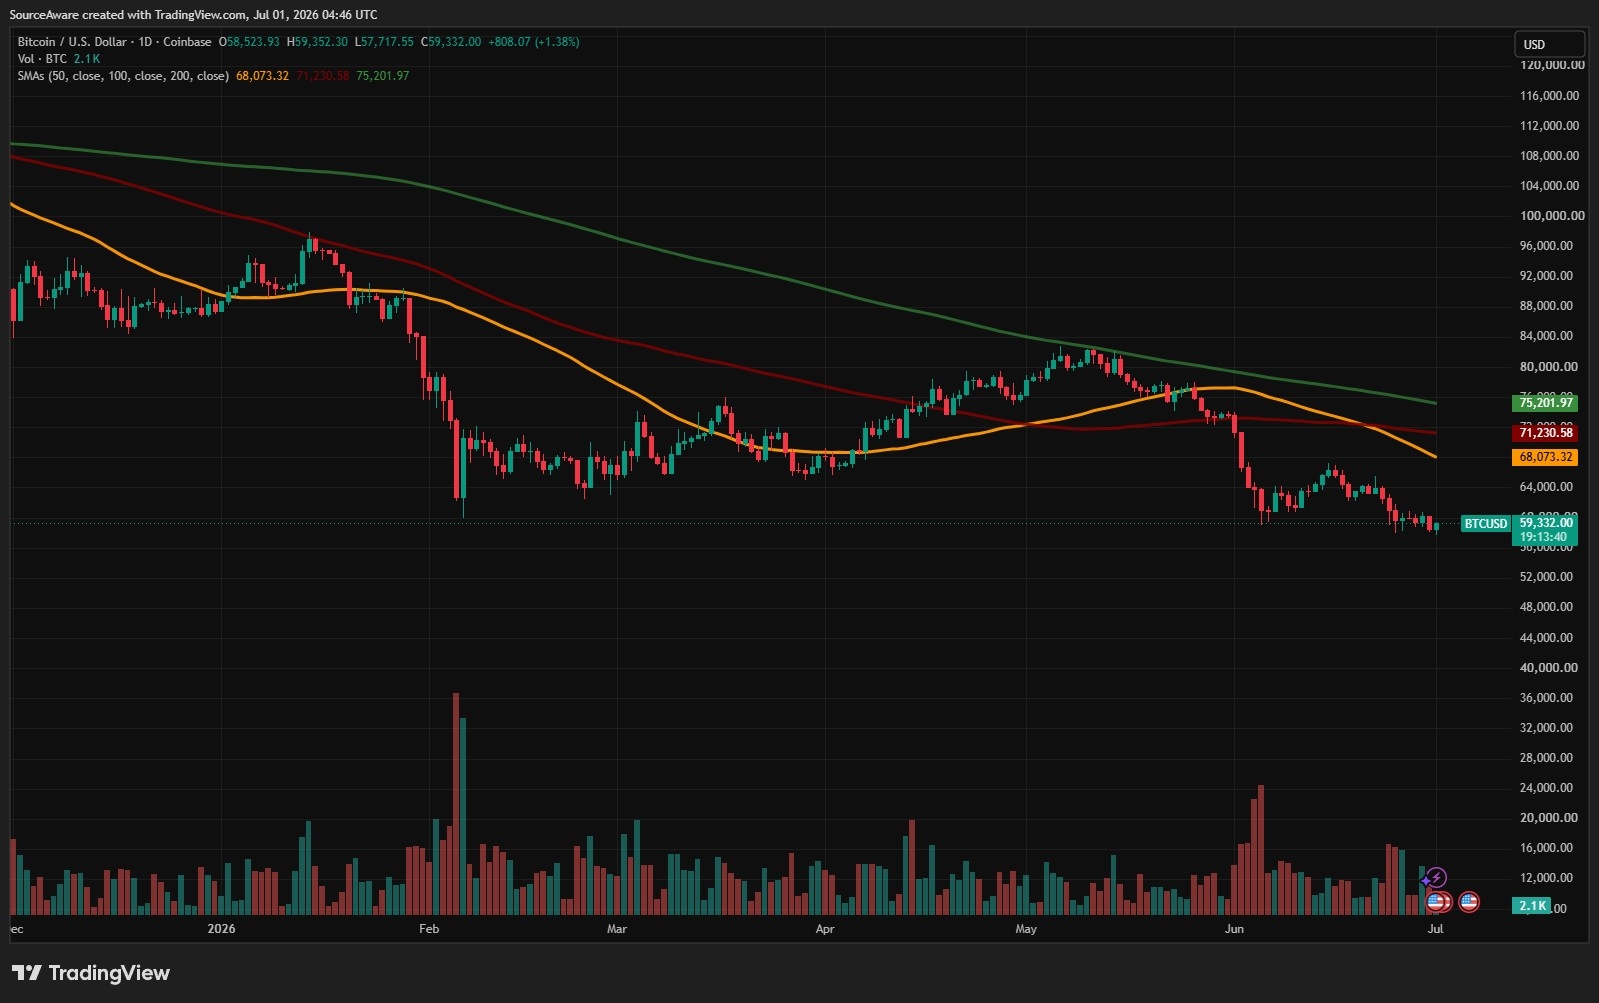This screenshot has width=1599, height=1003.
Task: Click the 100,000.00 price axis label
Action: coord(1552,216)
